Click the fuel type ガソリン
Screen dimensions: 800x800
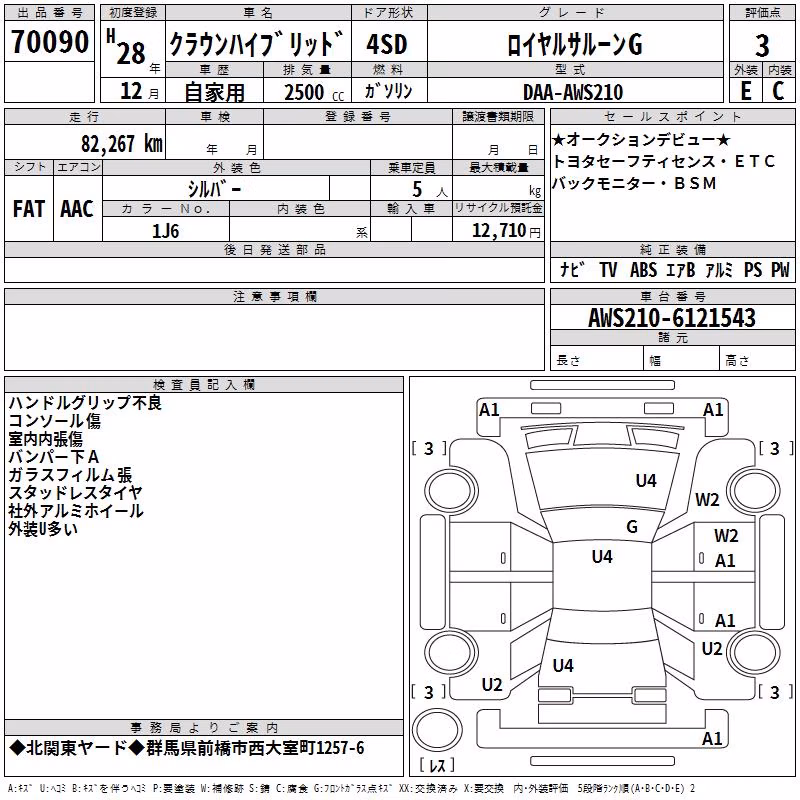(388, 91)
